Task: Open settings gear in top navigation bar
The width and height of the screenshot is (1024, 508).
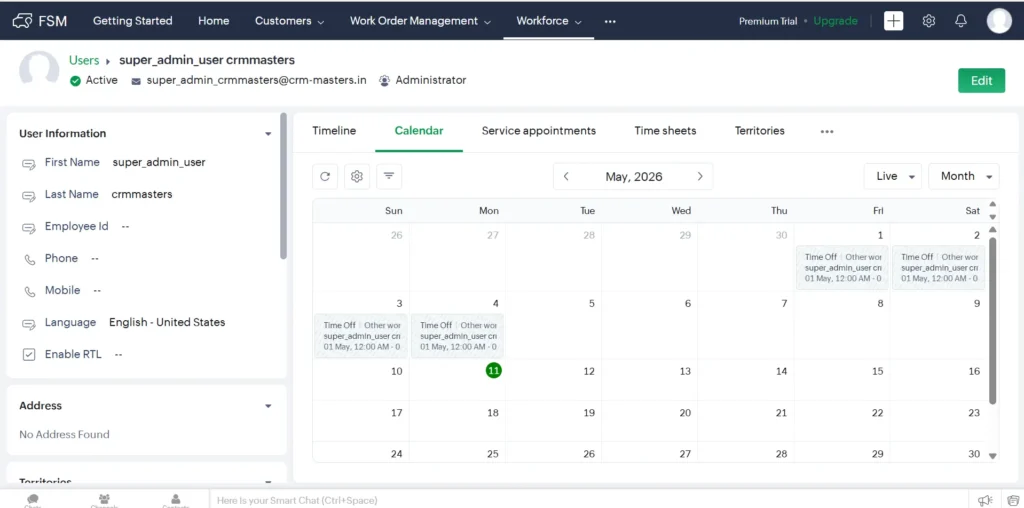Action: click(x=929, y=21)
